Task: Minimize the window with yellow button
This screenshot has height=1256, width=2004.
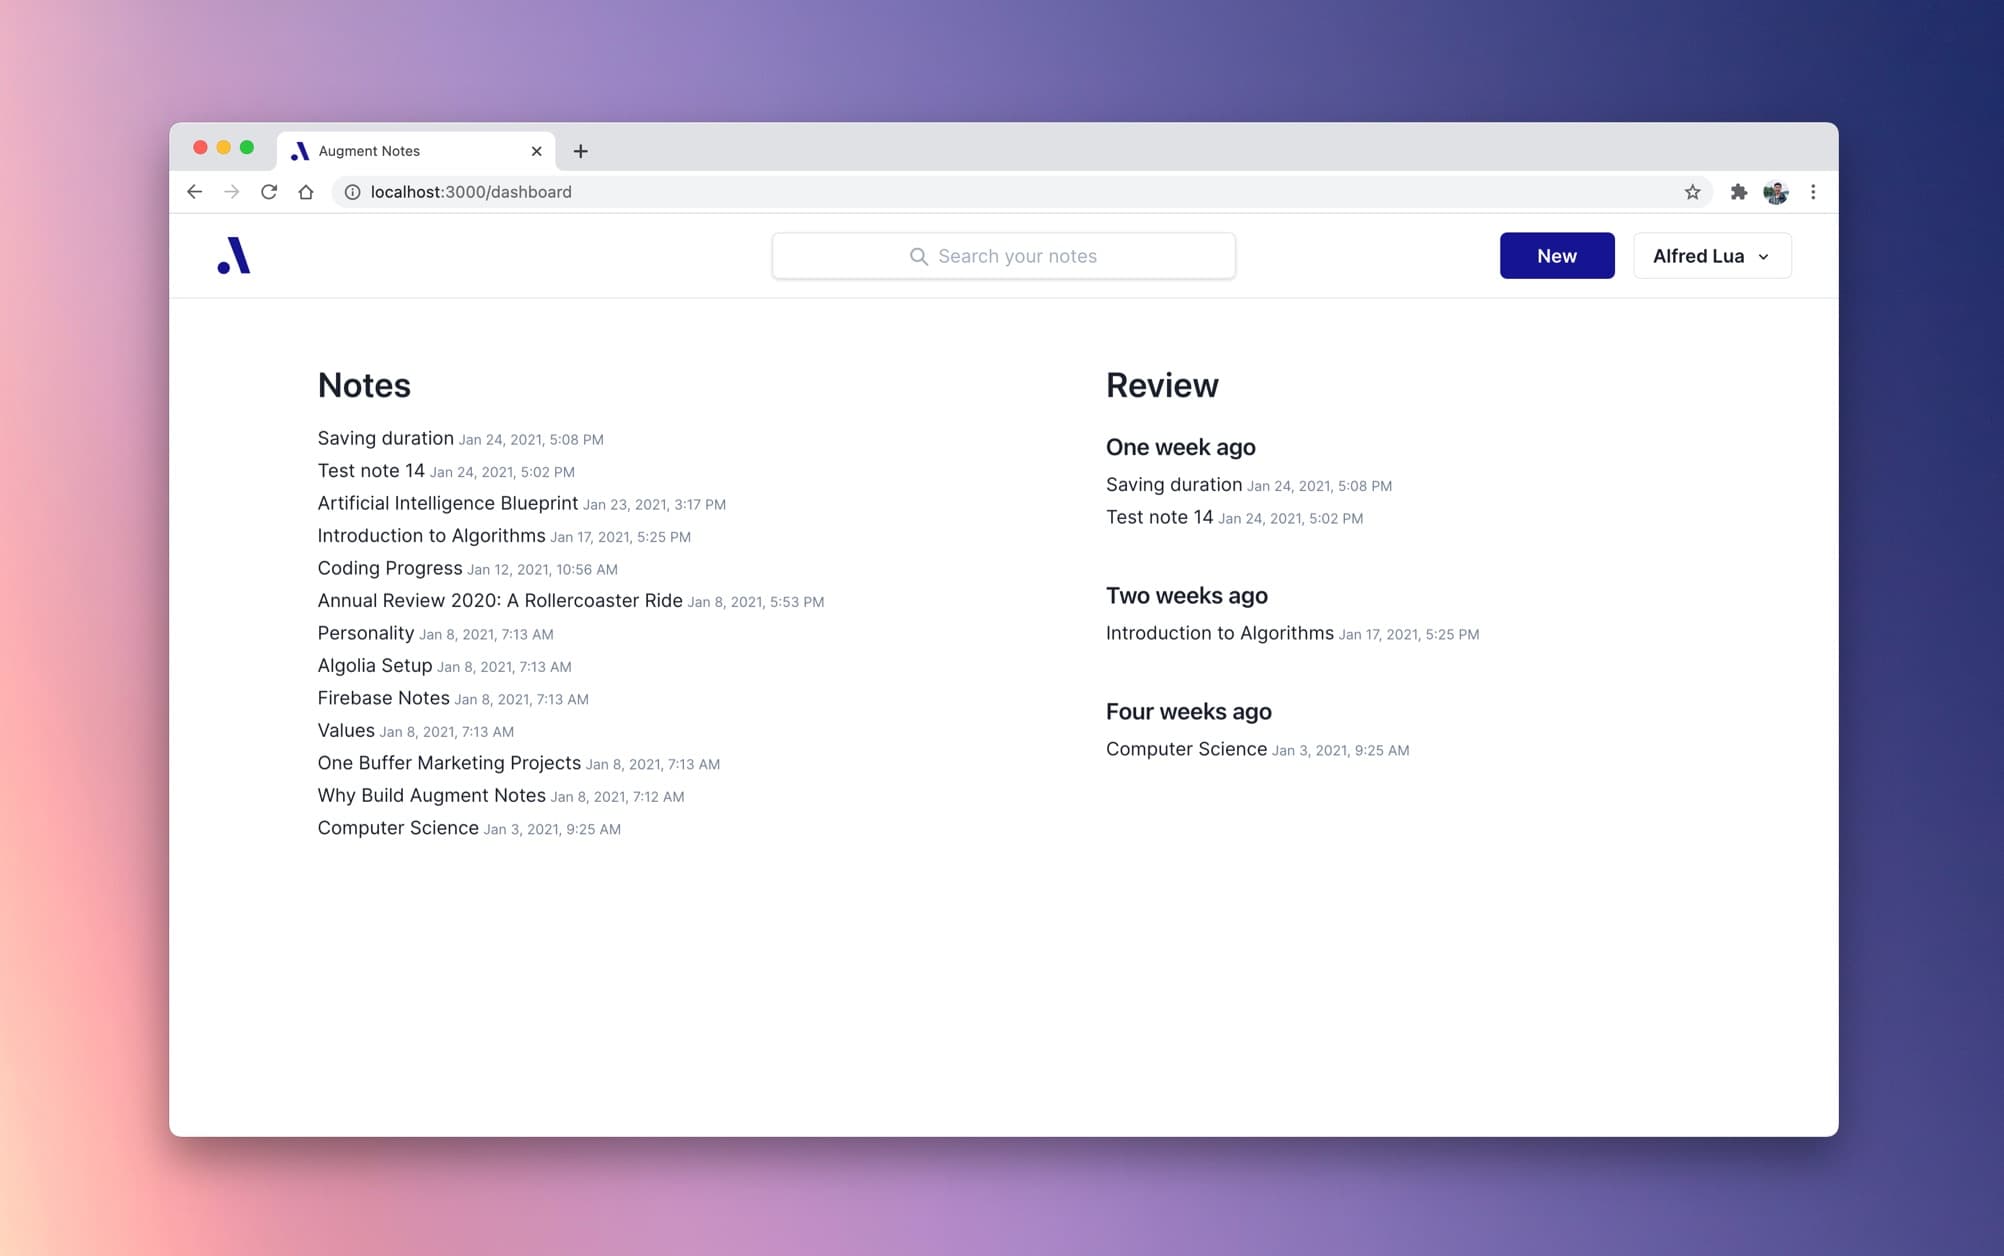Action: [224, 148]
